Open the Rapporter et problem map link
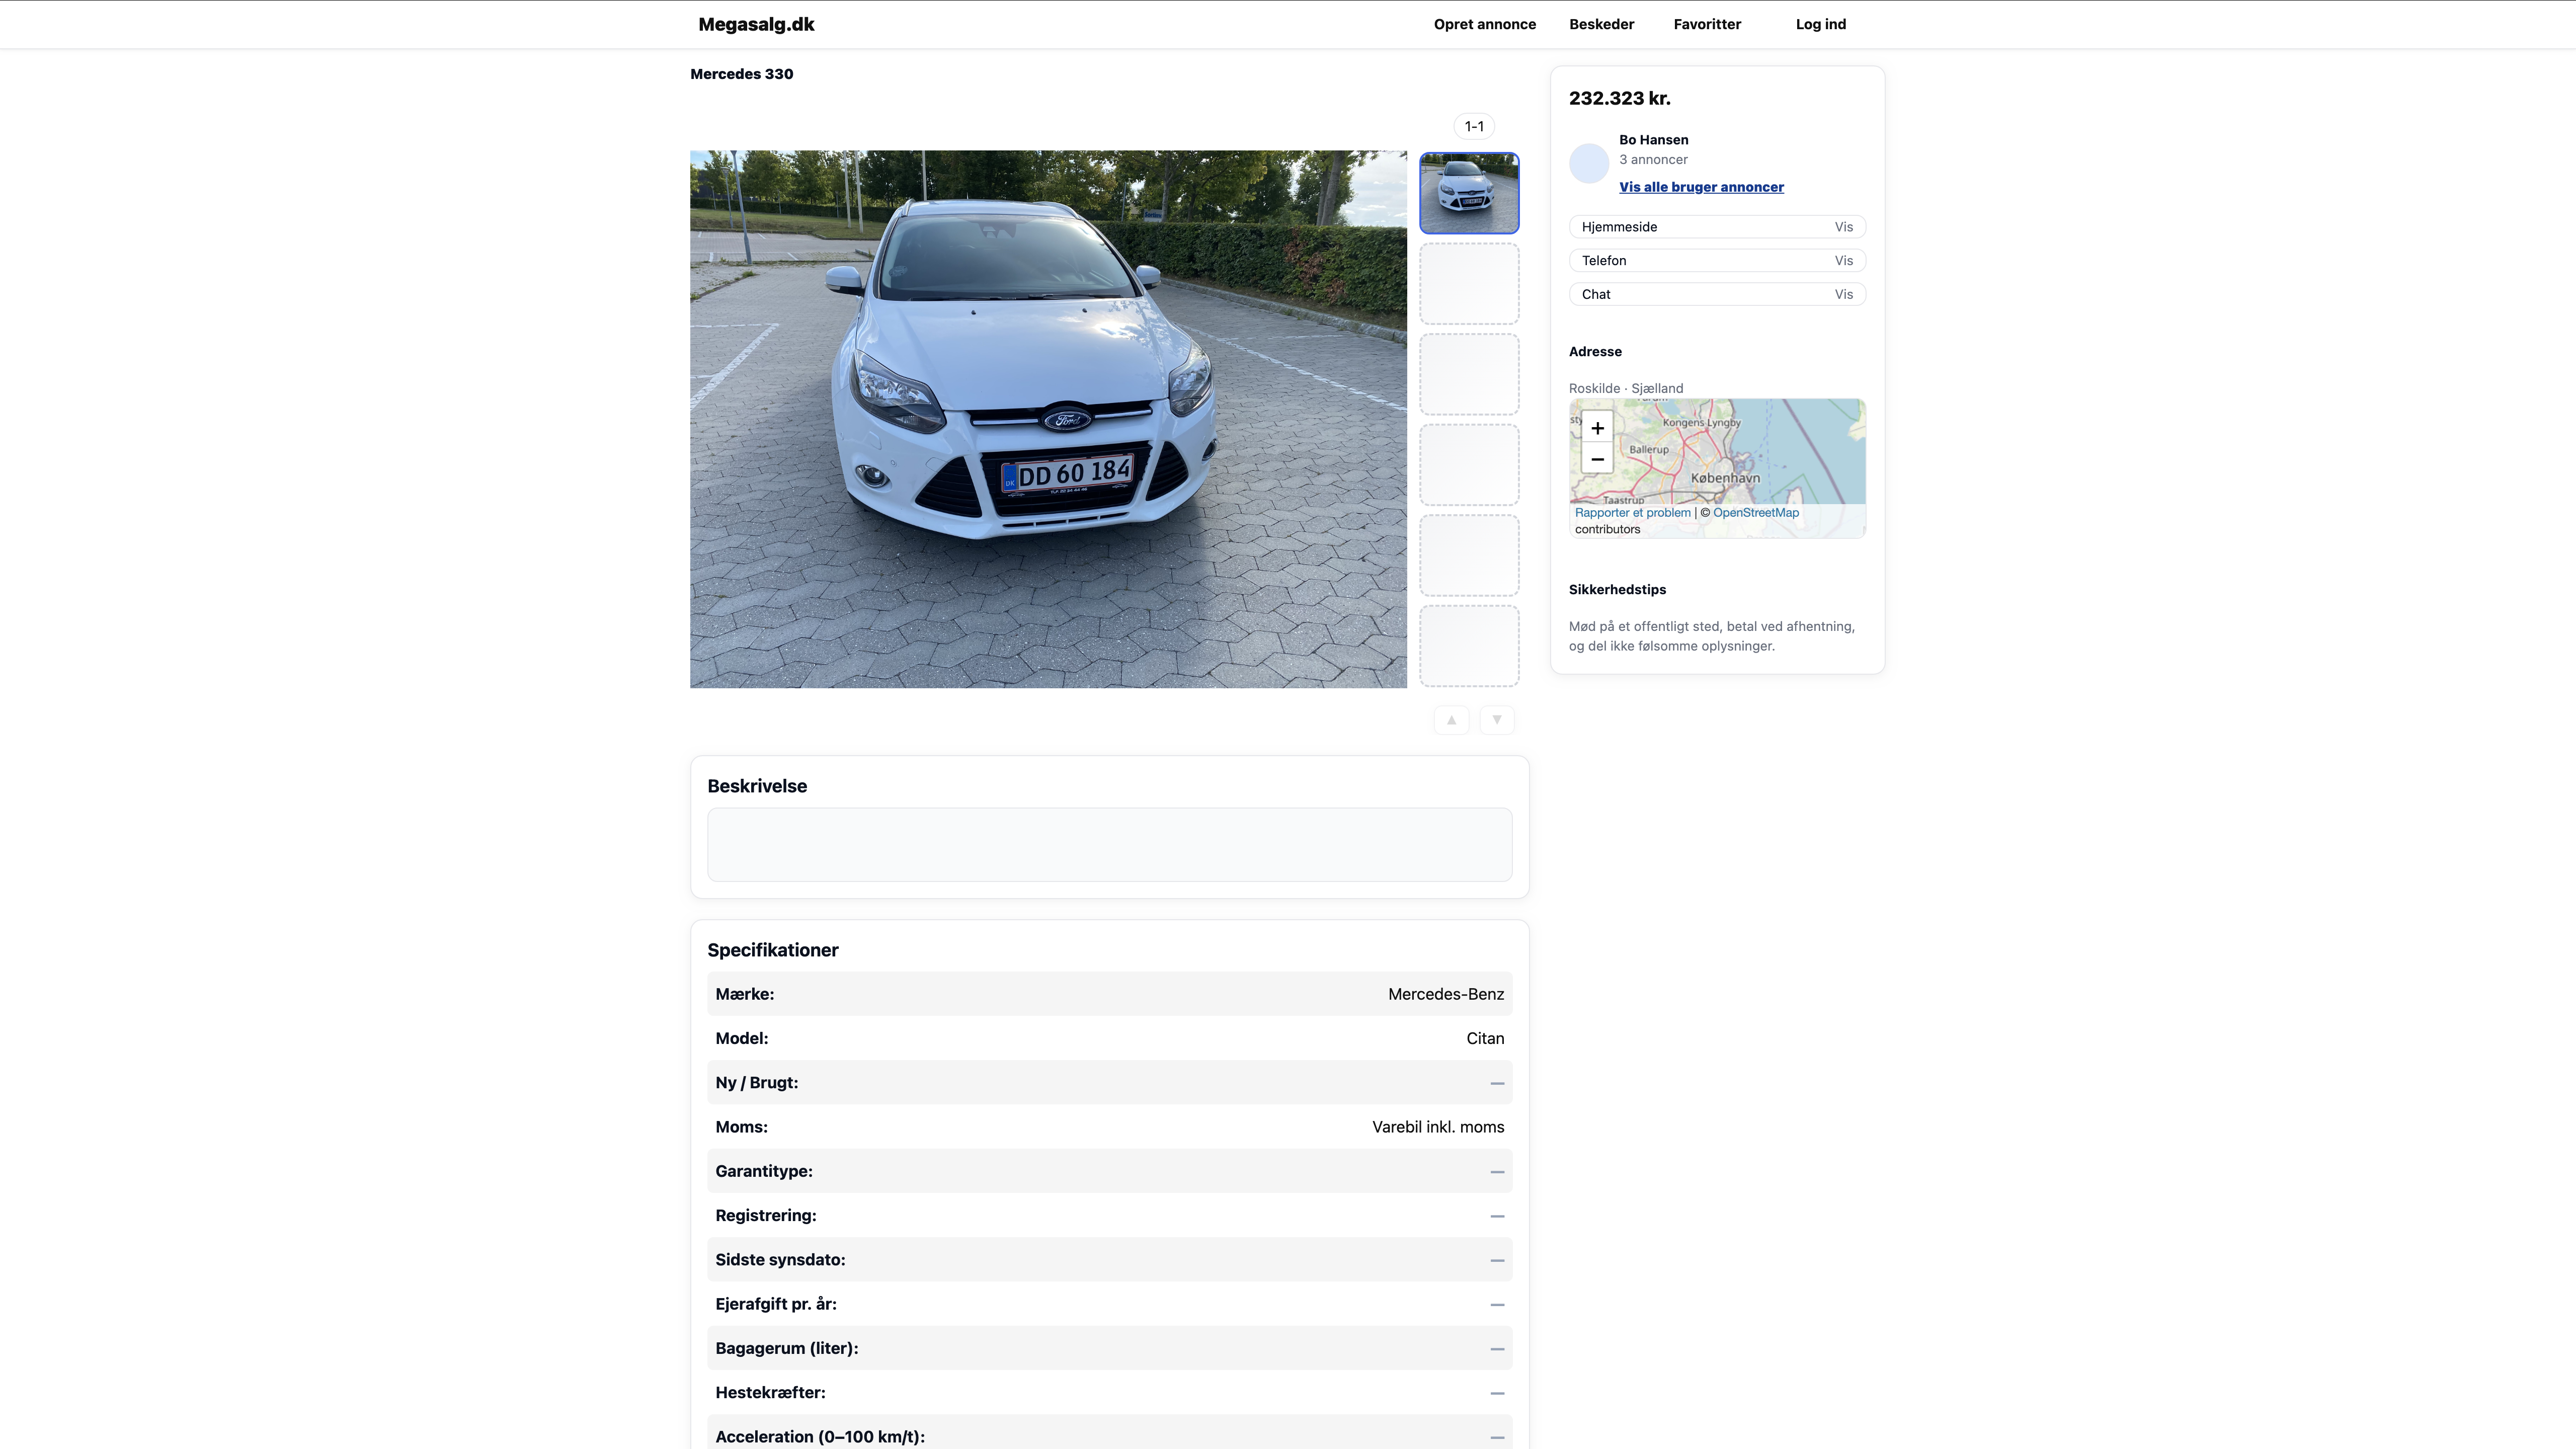Viewport: 2576px width, 1449px height. [1632, 513]
